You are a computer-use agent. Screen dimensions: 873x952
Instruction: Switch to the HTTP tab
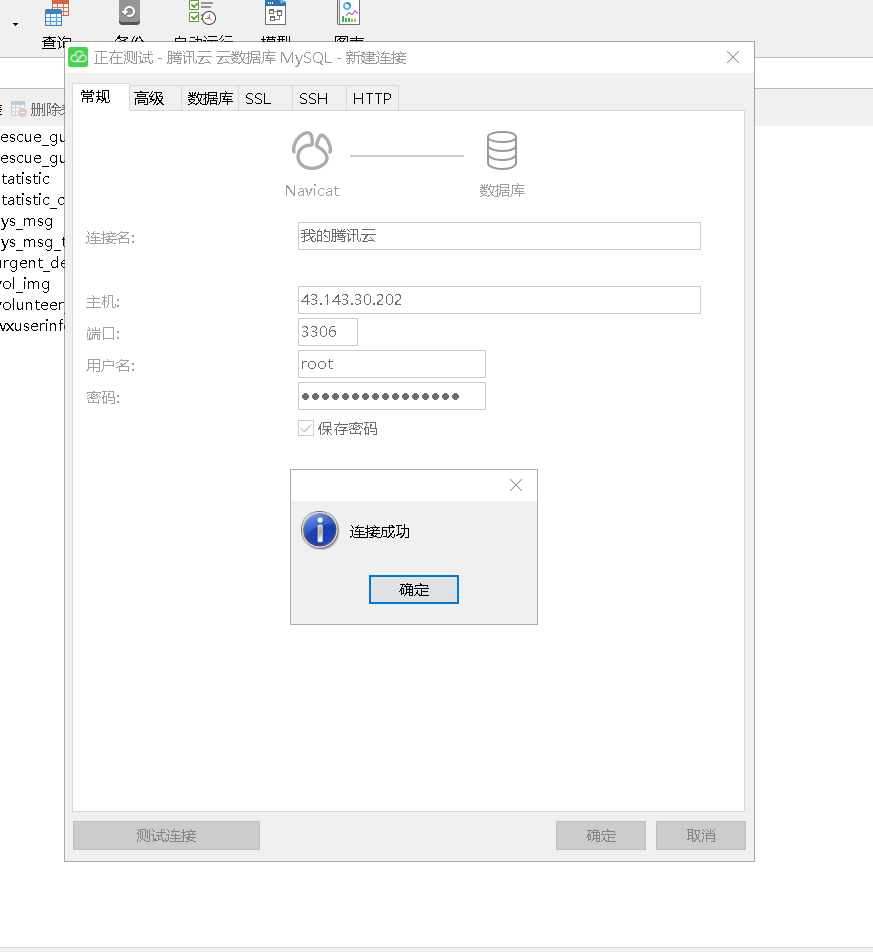click(372, 98)
